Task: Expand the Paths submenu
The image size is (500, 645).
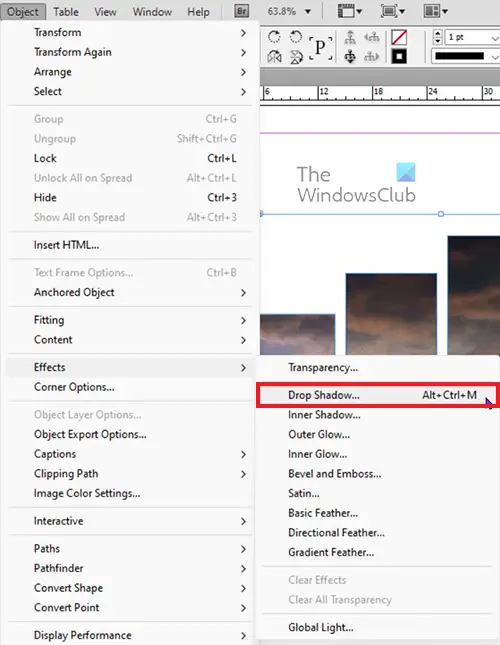Action: click(130, 549)
